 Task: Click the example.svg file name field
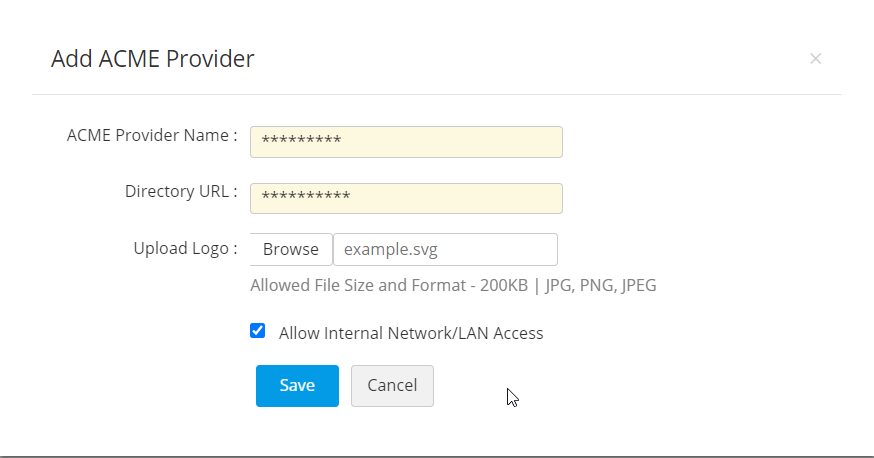point(444,250)
